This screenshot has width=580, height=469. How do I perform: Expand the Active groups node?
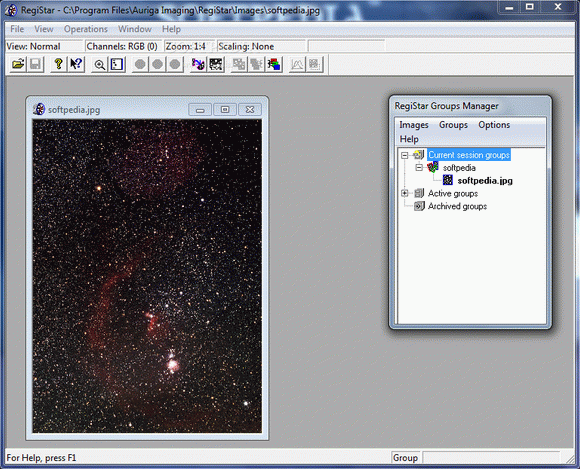(405, 193)
